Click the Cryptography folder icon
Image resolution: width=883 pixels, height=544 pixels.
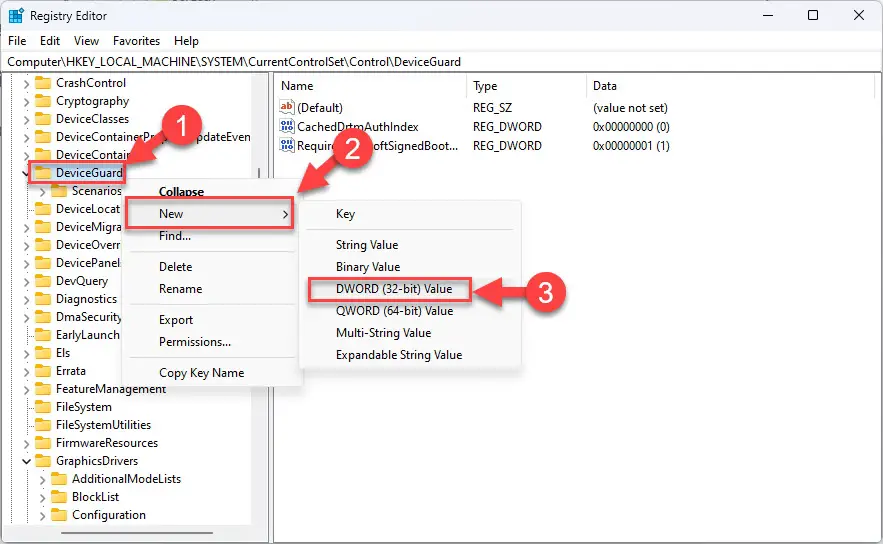(43, 101)
